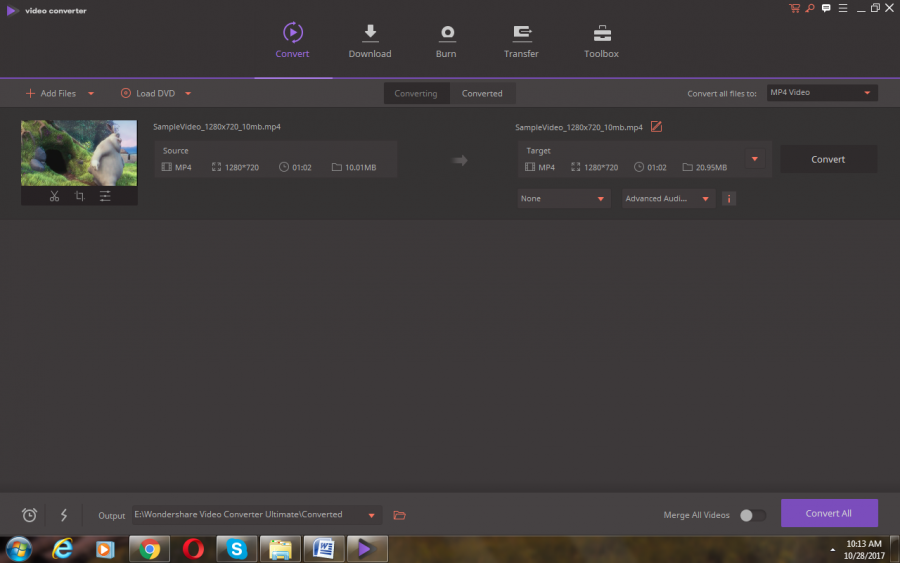Toggle the Merge All Videos switch

point(752,515)
